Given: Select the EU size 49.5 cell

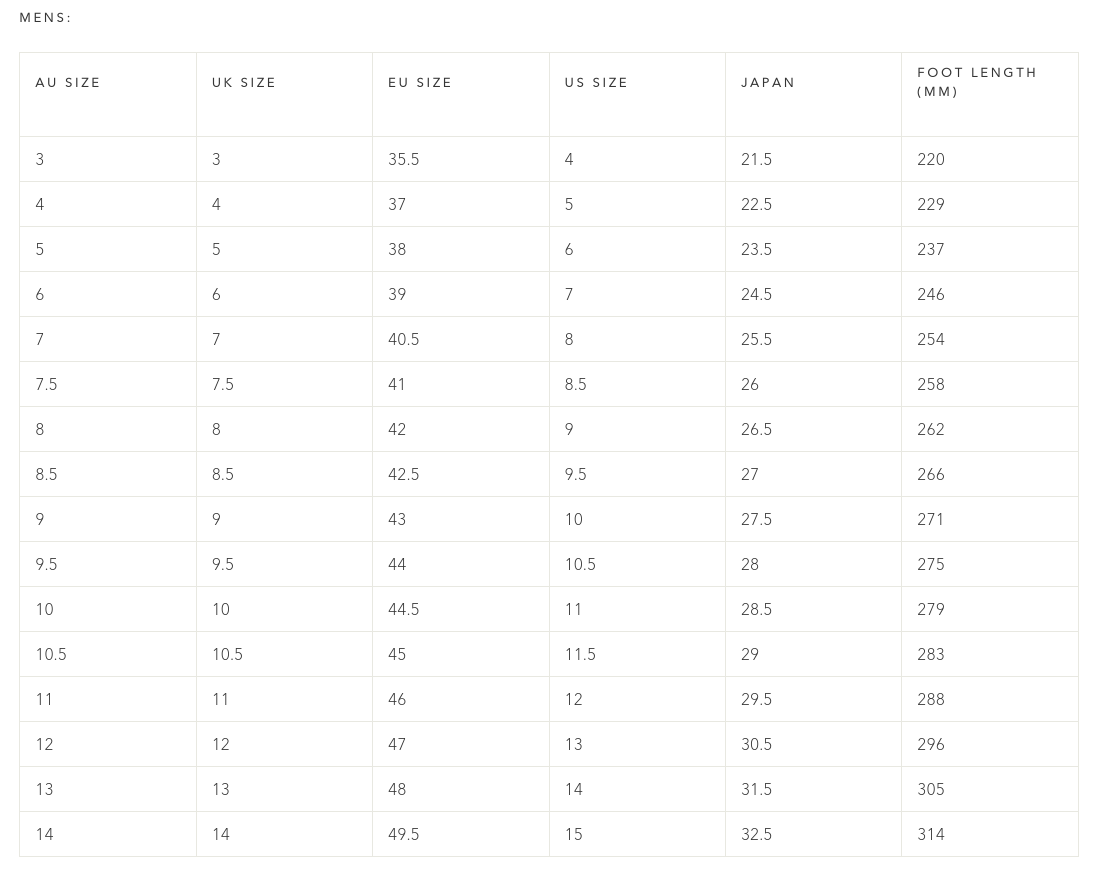Looking at the screenshot, I should point(404,834).
